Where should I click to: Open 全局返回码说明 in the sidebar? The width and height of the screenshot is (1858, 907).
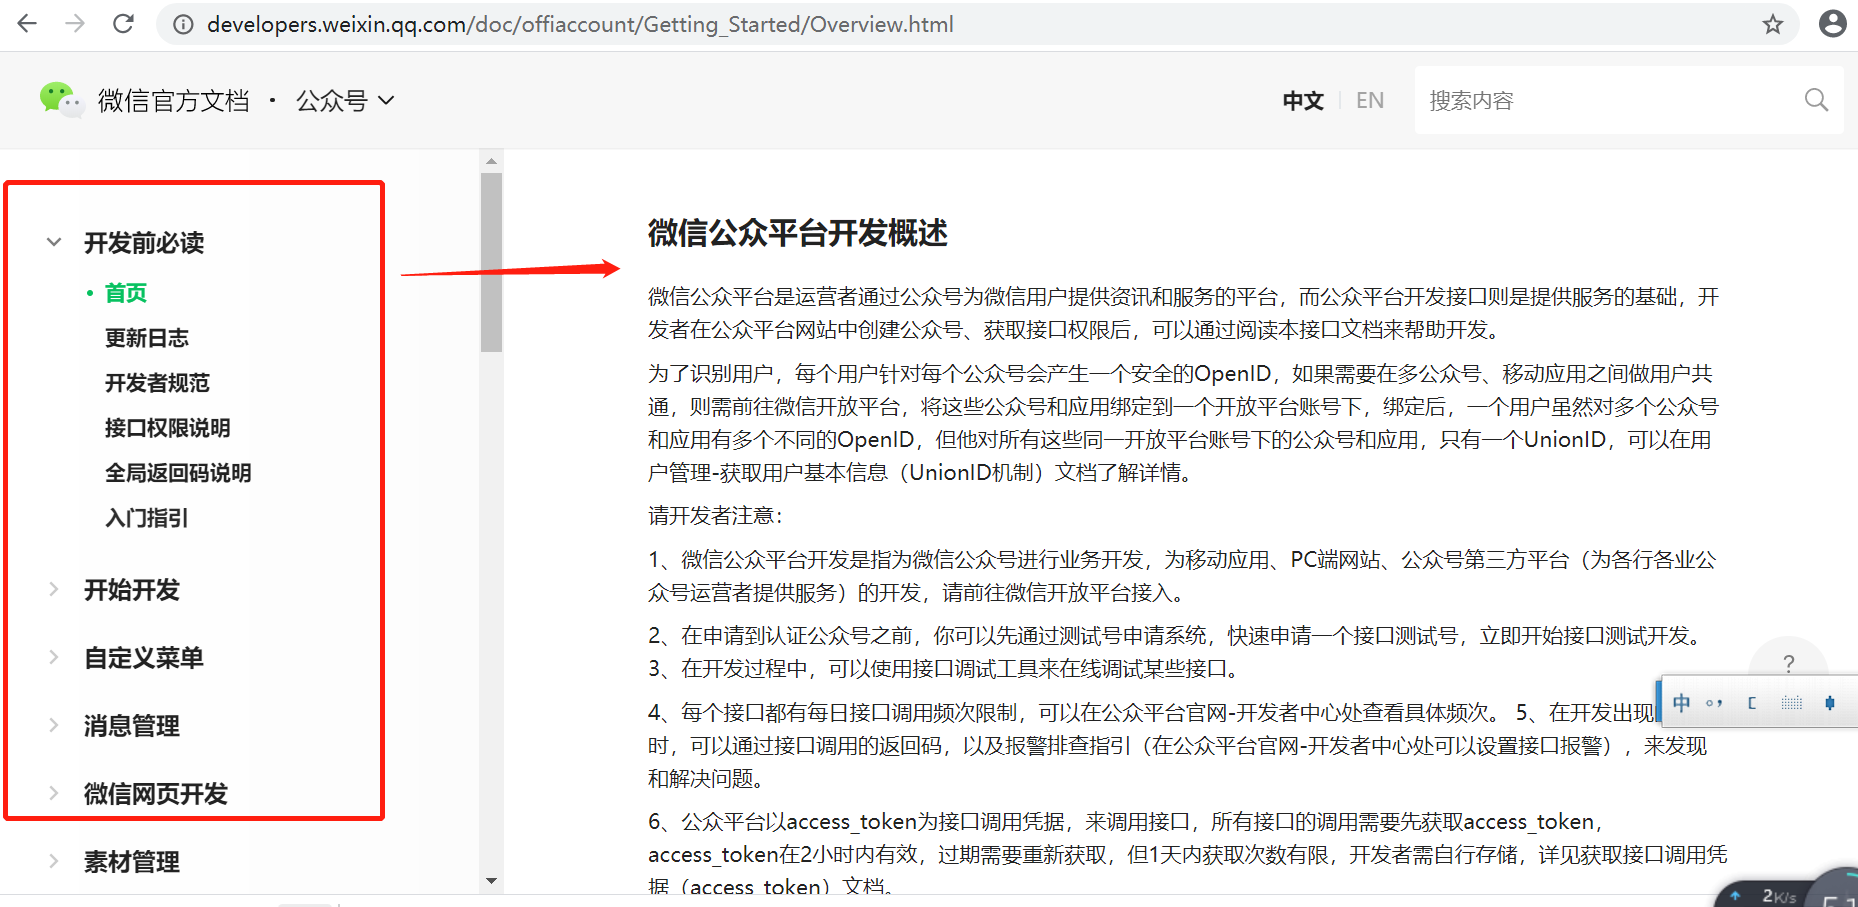click(x=178, y=473)
